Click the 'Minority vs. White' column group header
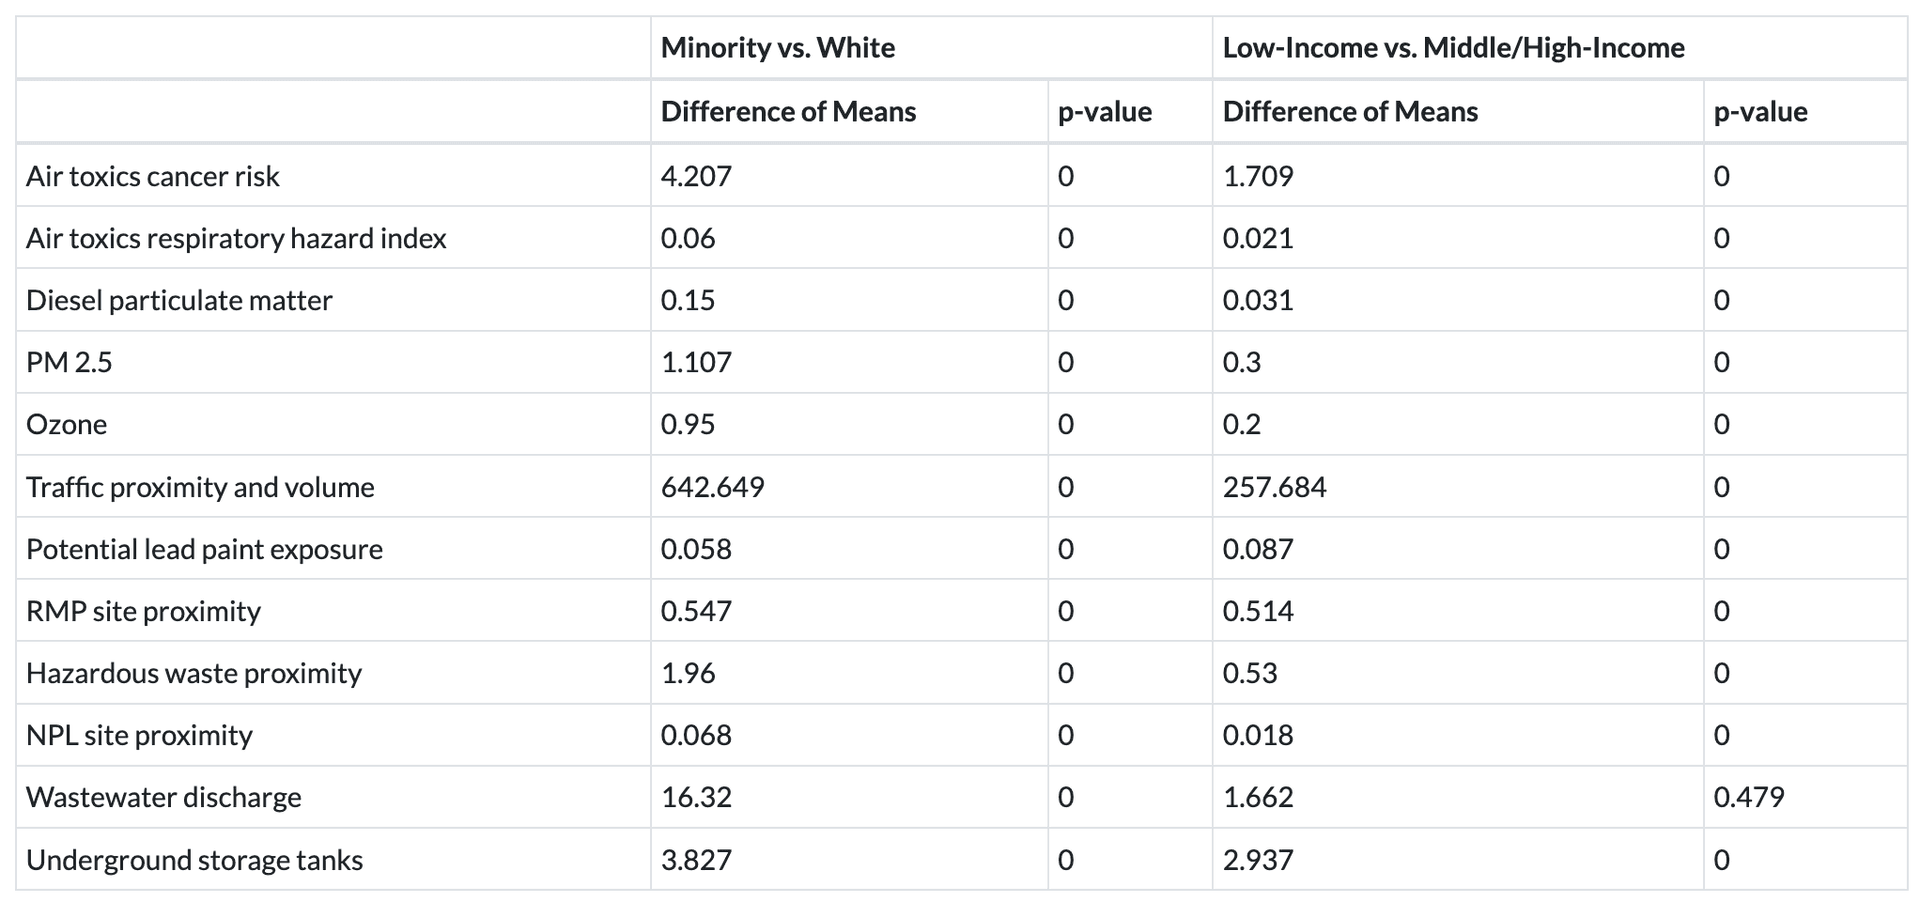The image size is (1920, 906). 777,48
